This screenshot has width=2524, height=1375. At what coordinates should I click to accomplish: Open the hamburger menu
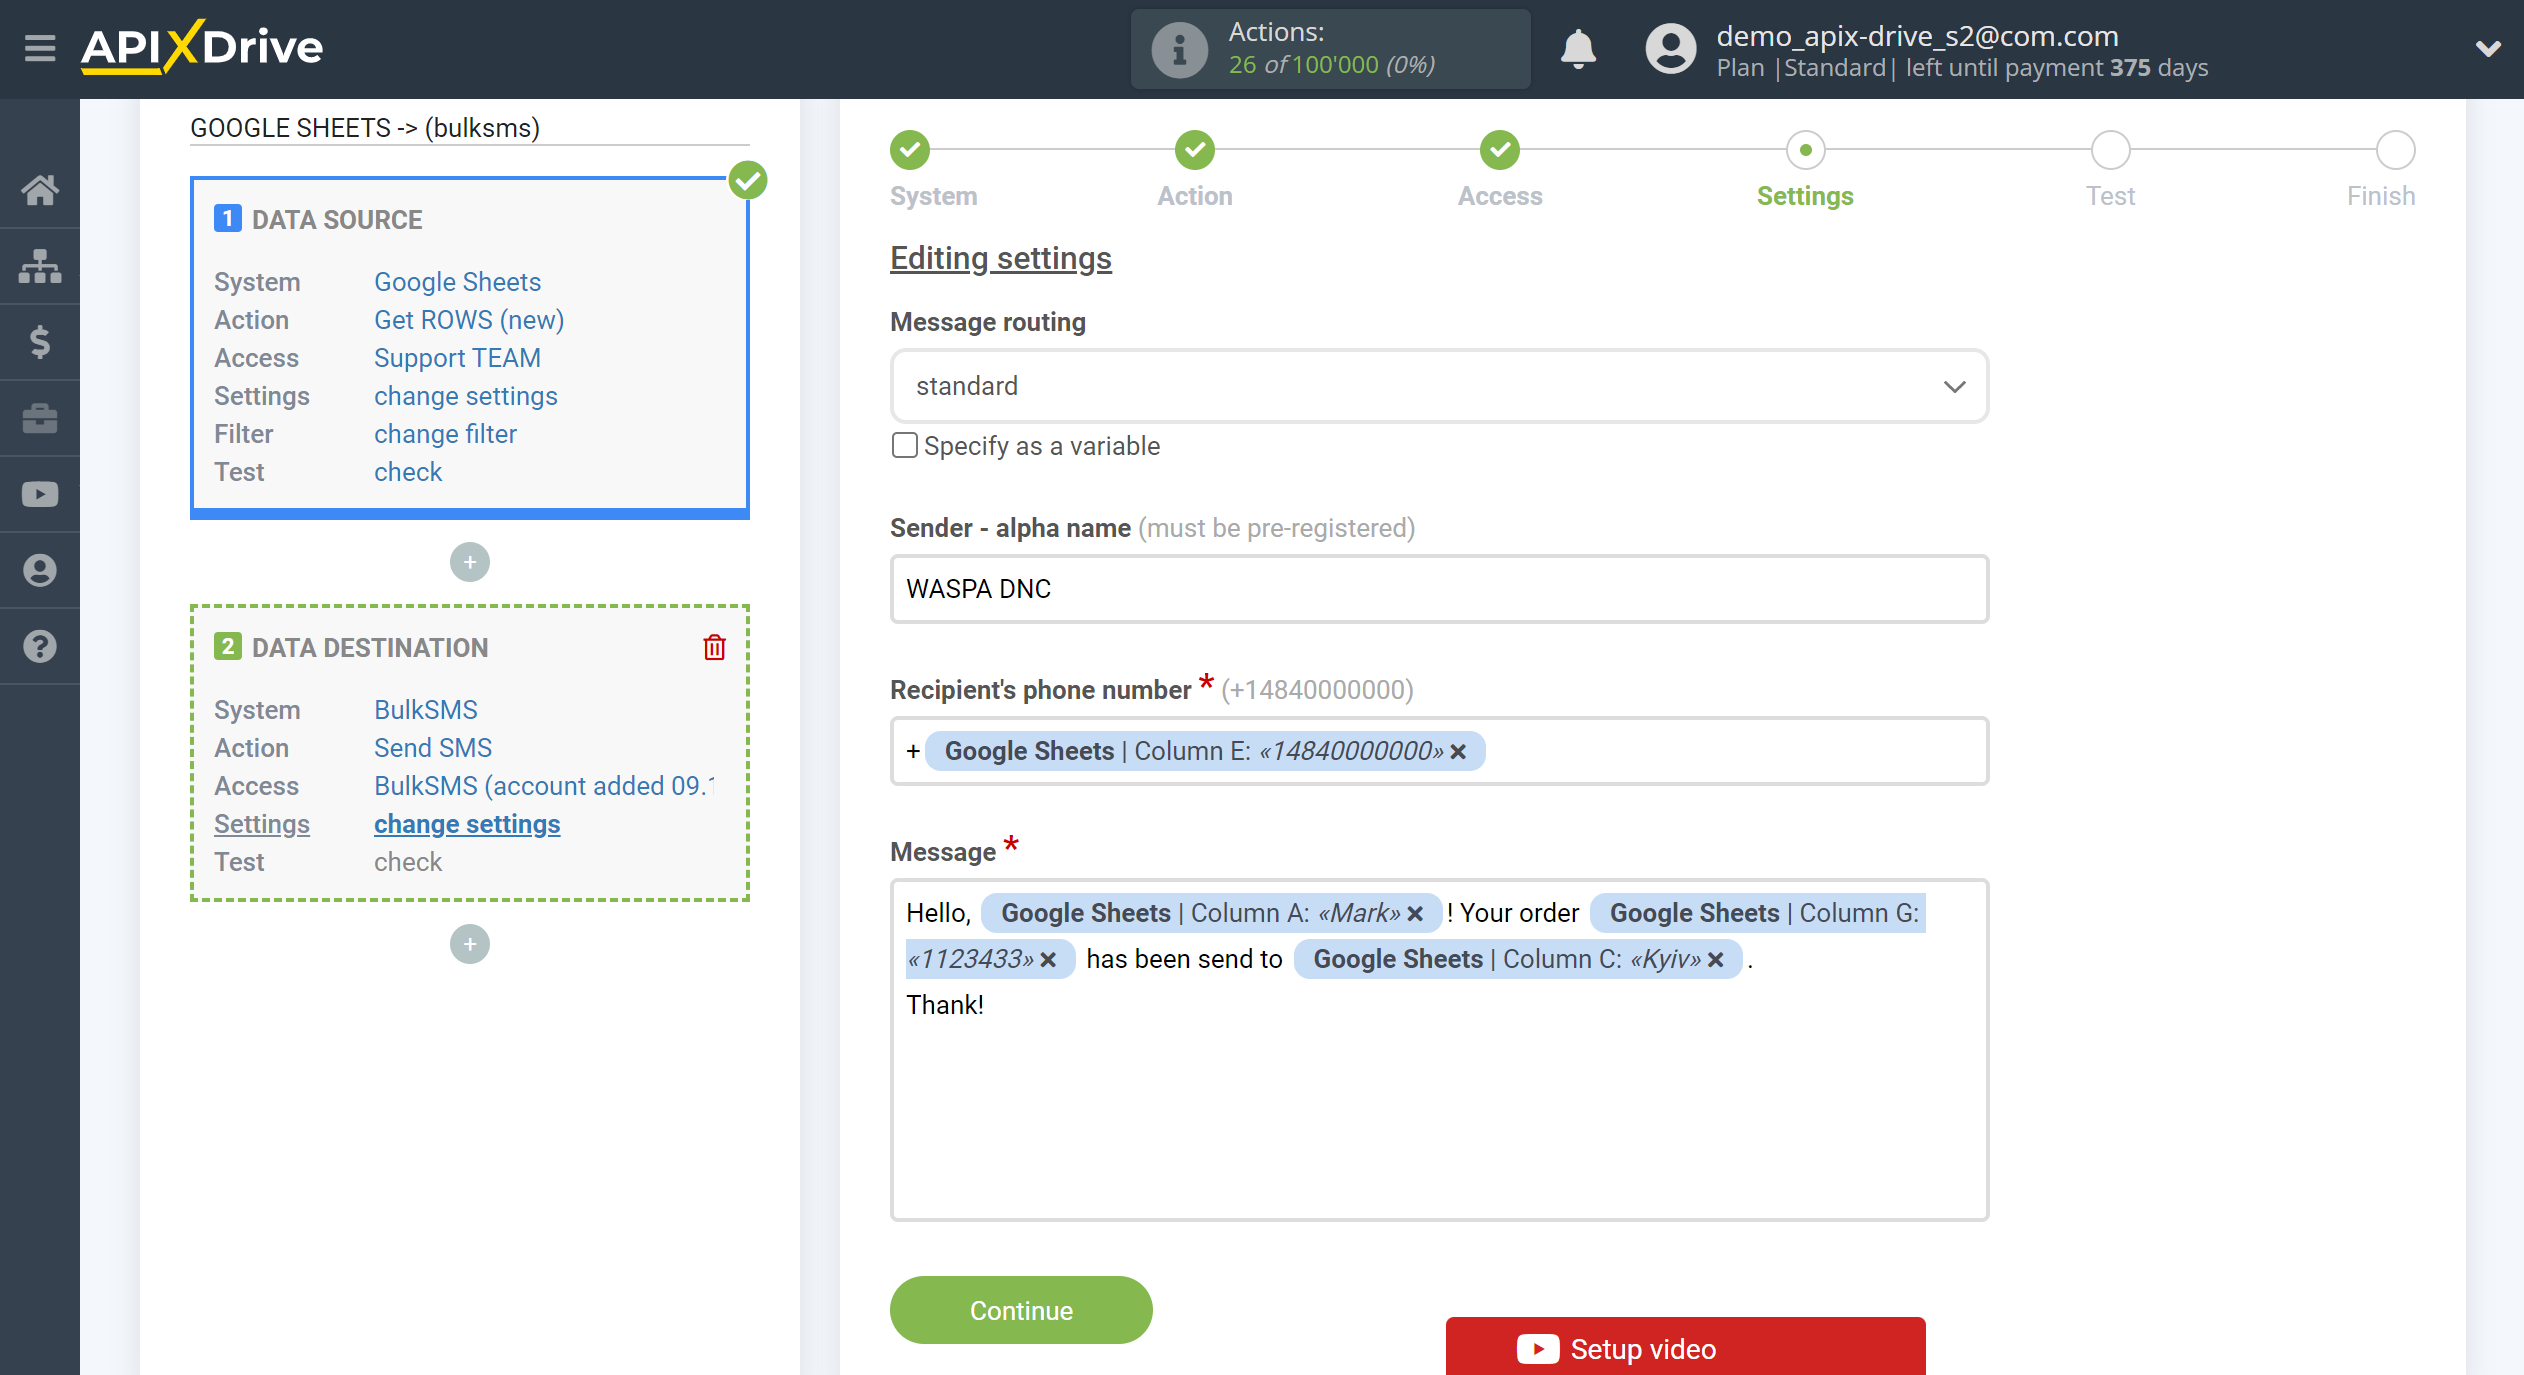coord(40,48)
